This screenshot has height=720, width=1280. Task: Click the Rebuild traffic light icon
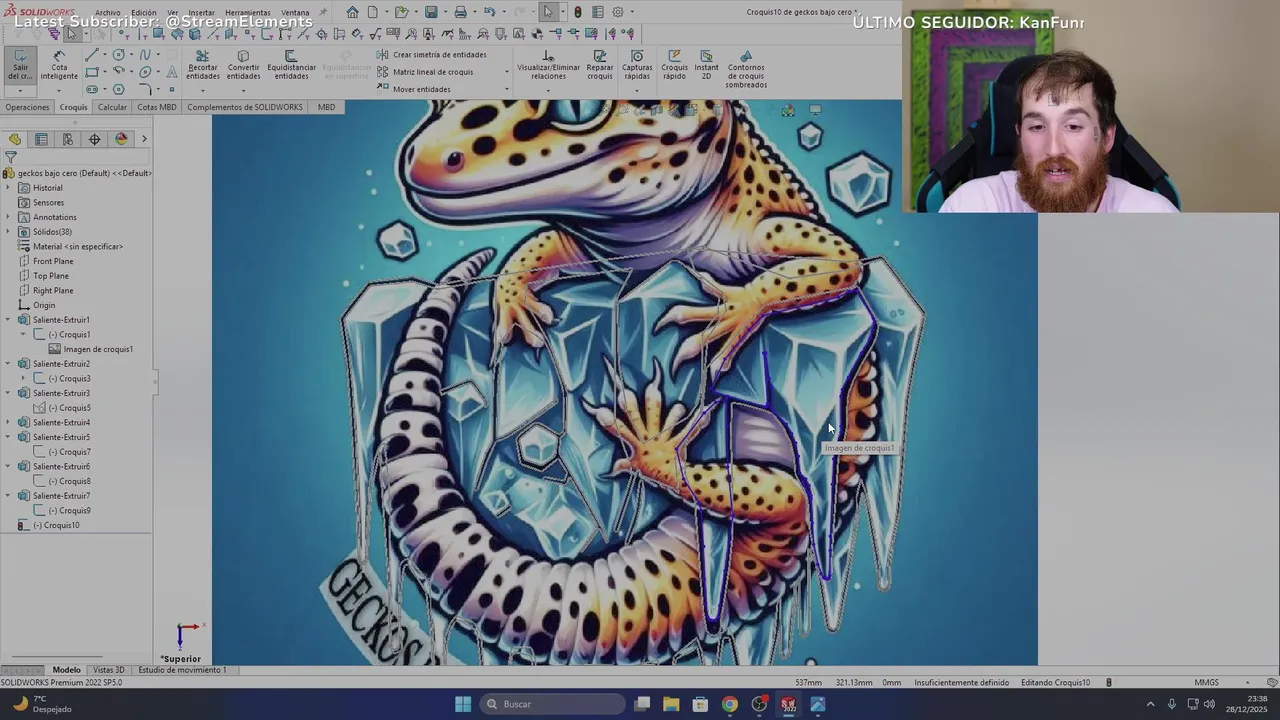click(577, 12)
